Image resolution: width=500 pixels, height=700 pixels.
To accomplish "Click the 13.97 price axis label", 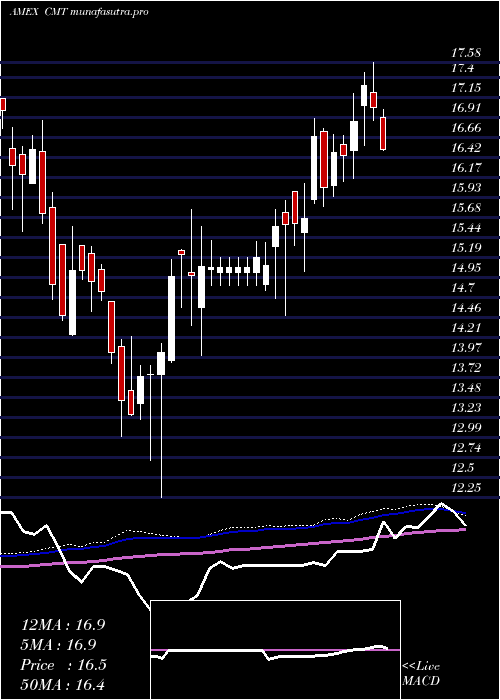I will pyautogui.click(x=466, y=348).
